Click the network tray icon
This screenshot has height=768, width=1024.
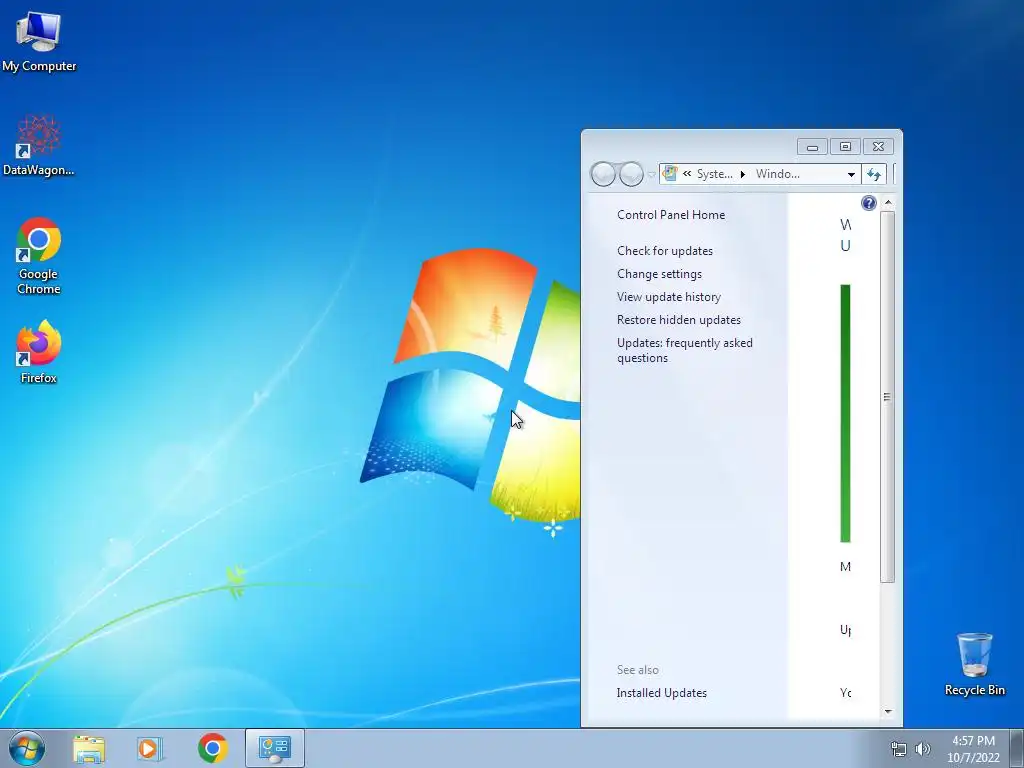pyautogui.click(x=899, y=749)
